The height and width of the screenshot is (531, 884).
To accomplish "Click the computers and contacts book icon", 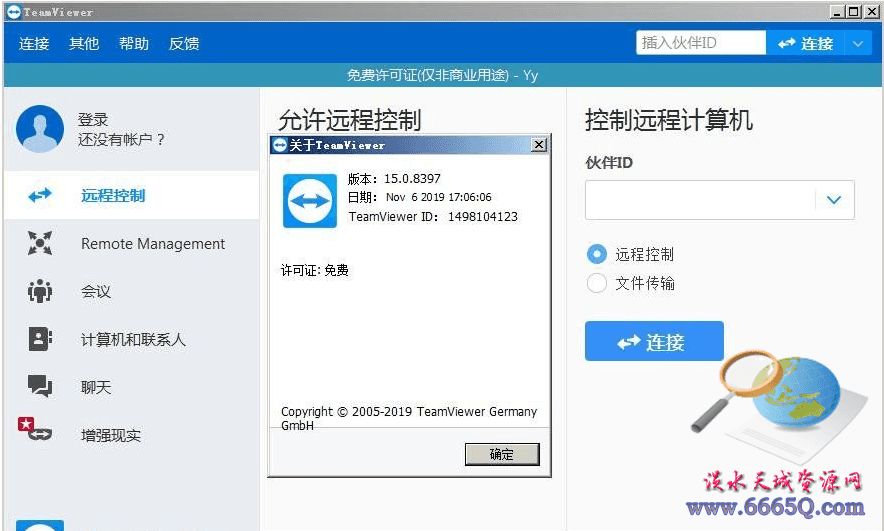I will [x=40, y=339].
